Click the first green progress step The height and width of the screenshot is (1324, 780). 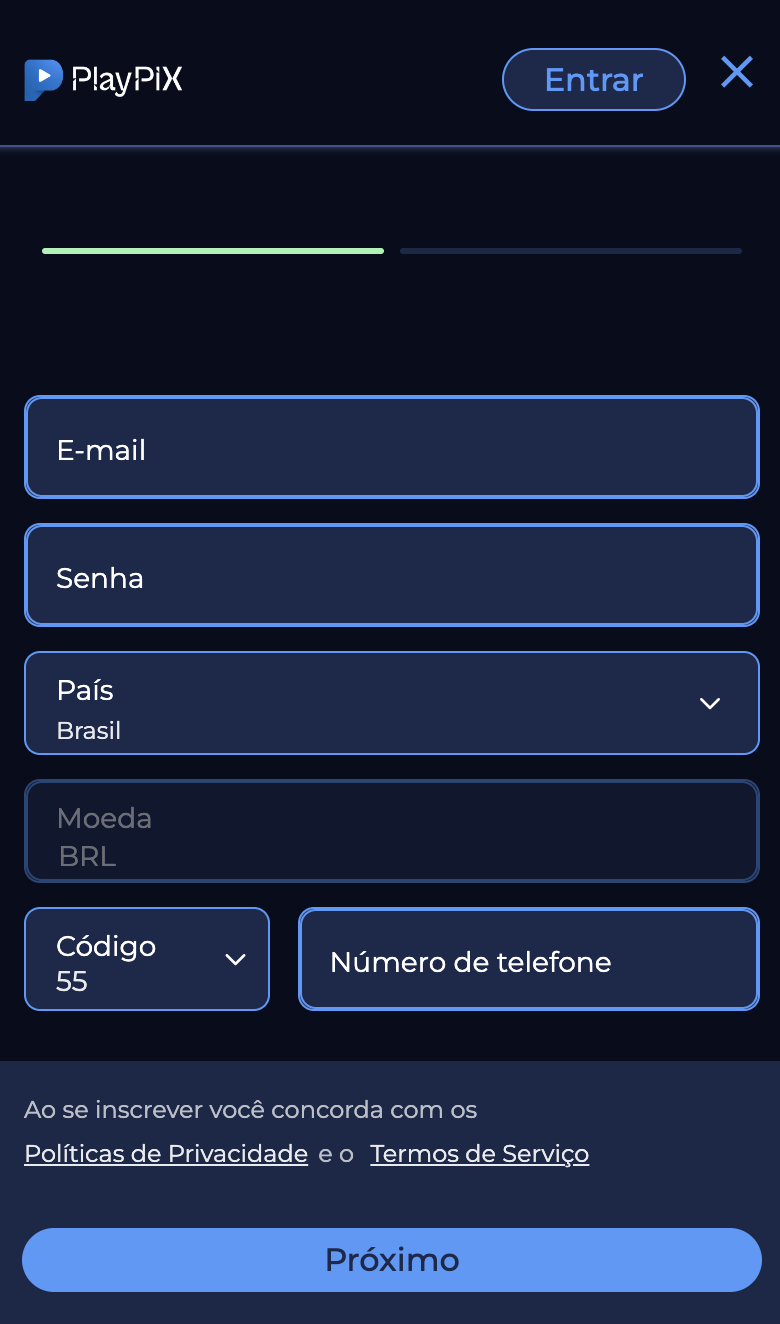pos(213,251)
